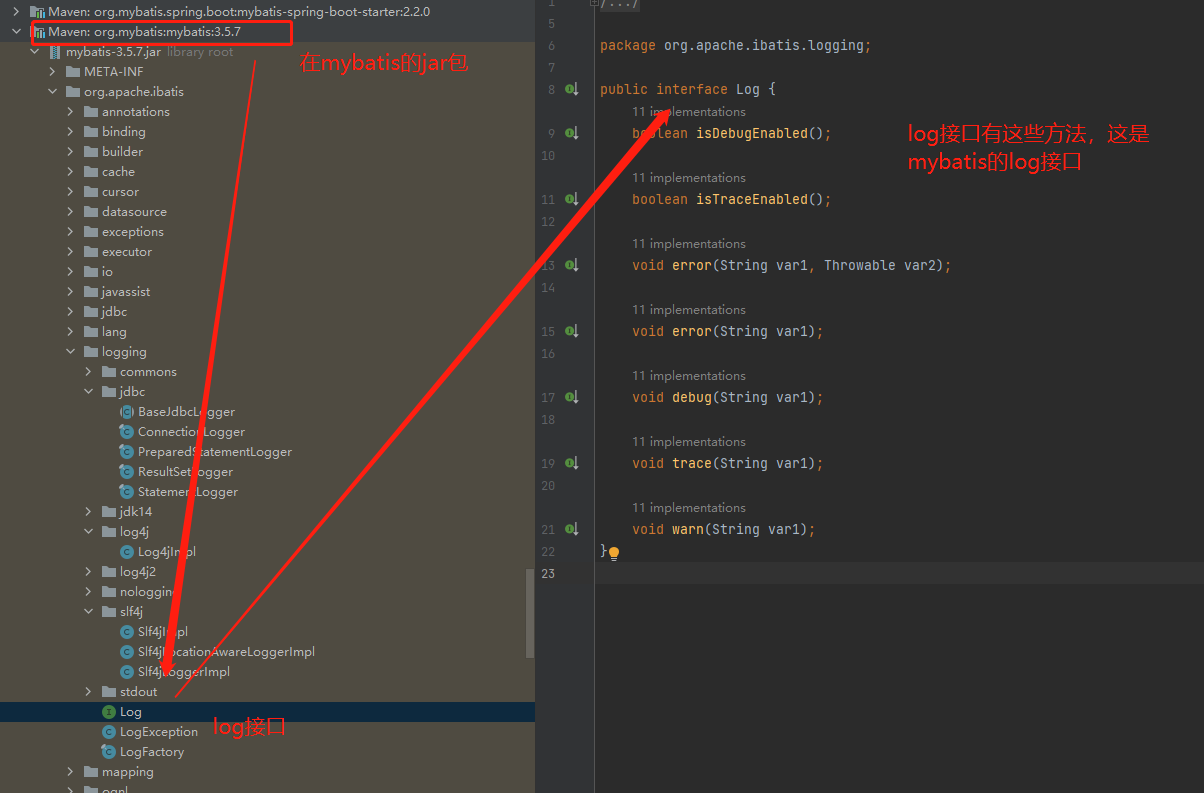This screenshot has height=793, width=1204.
Task: Expand the jdk14 package
Action: (89, 512)
